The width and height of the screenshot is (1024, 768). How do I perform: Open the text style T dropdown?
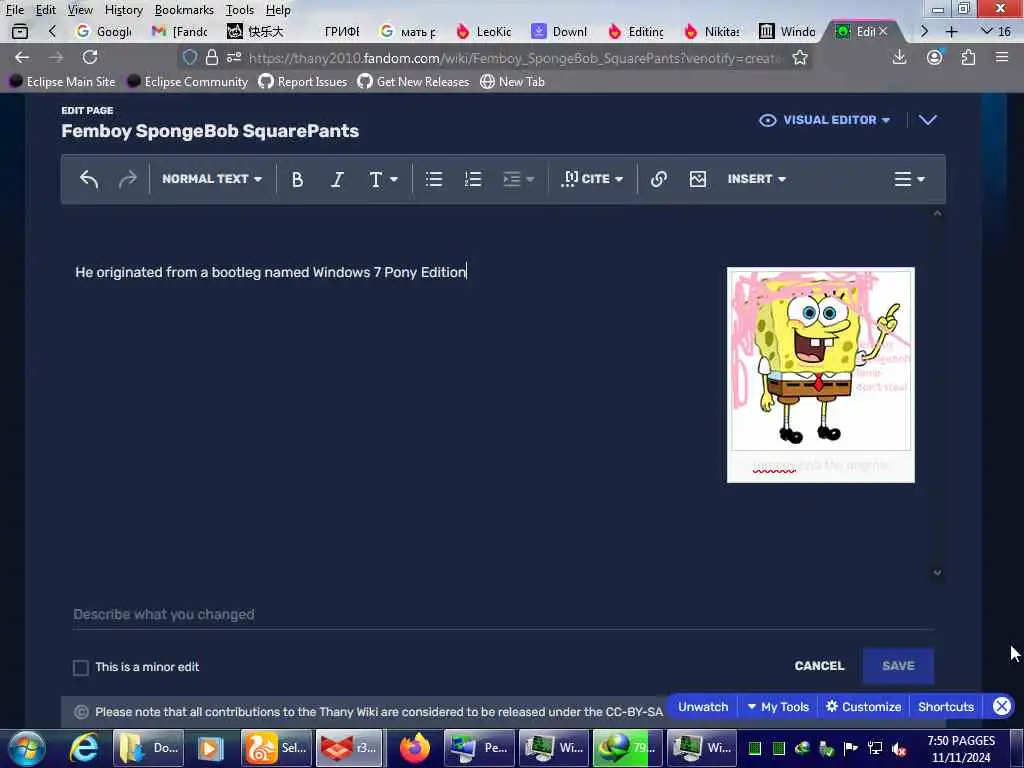(383, 179)
